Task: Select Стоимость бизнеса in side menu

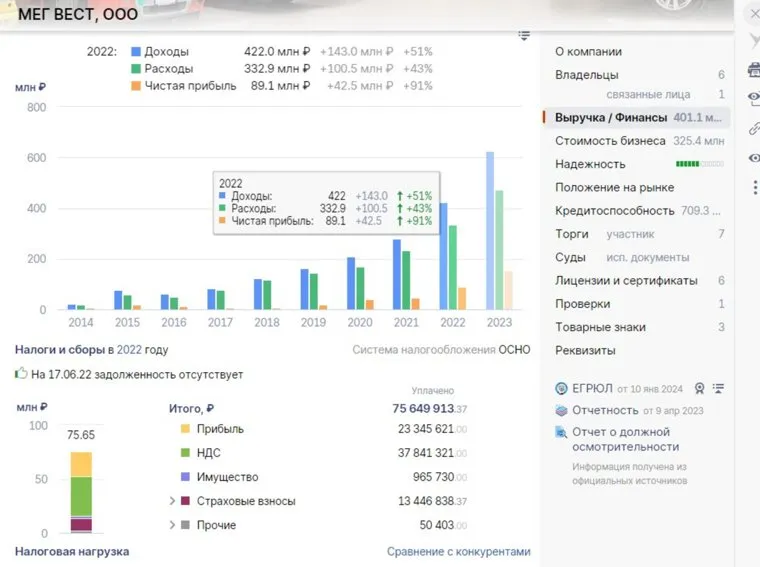Action: pyautogui.click(x=610, y=141)
